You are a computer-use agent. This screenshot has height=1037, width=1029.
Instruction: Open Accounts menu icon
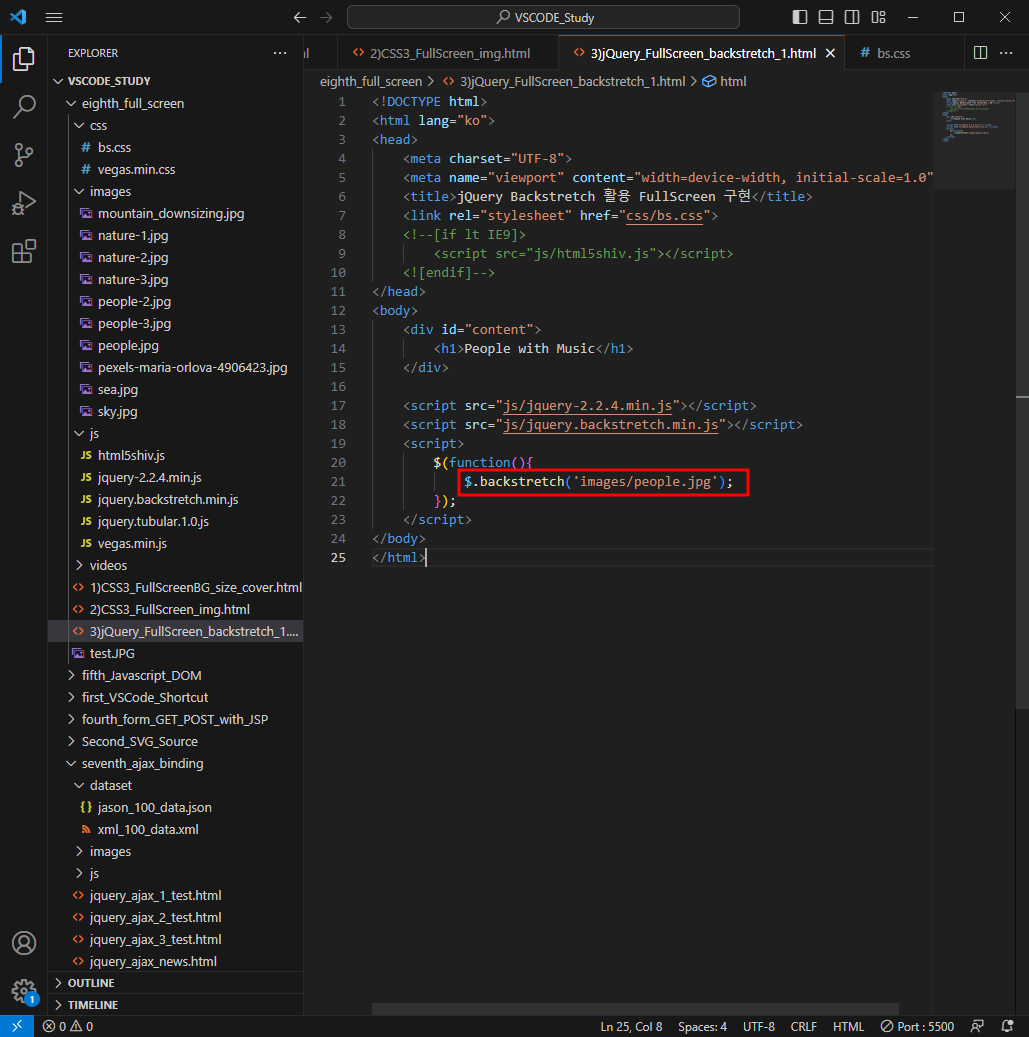click(24, 943)
